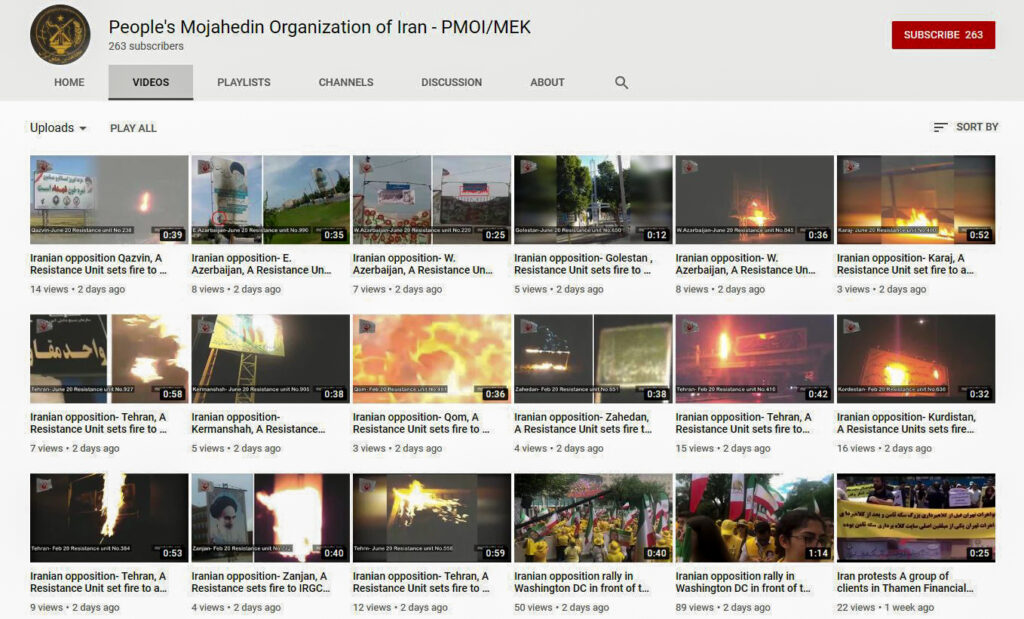
Task: View the About tab
Action: 547,83
